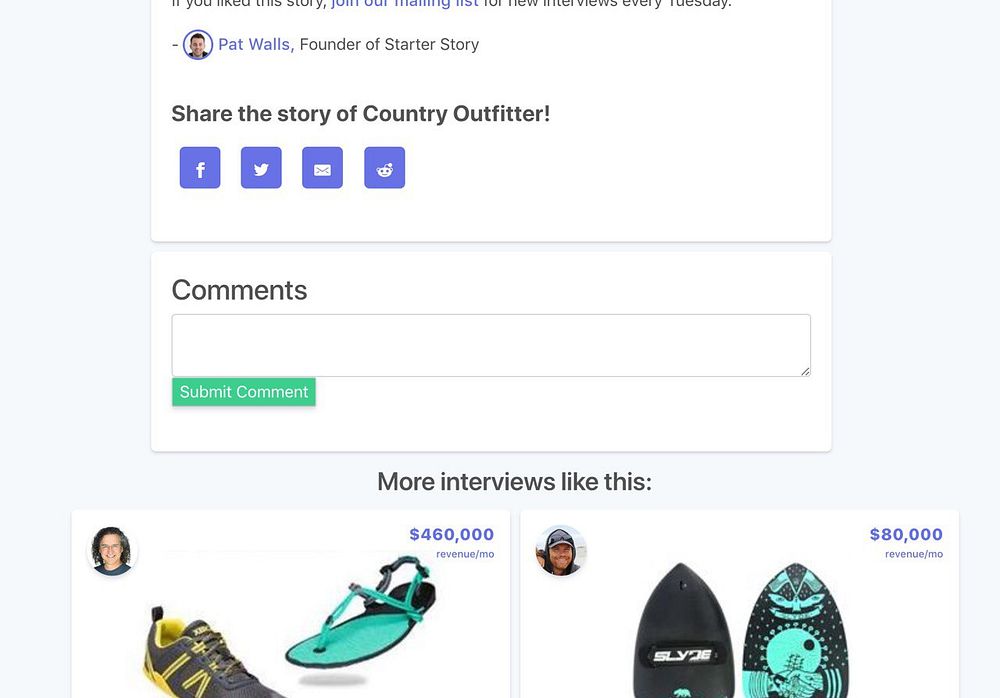Viewport: 1000px width, 698px height.
Task: Select the $460,000 revenue figure
Action: (x=452, y=534)
